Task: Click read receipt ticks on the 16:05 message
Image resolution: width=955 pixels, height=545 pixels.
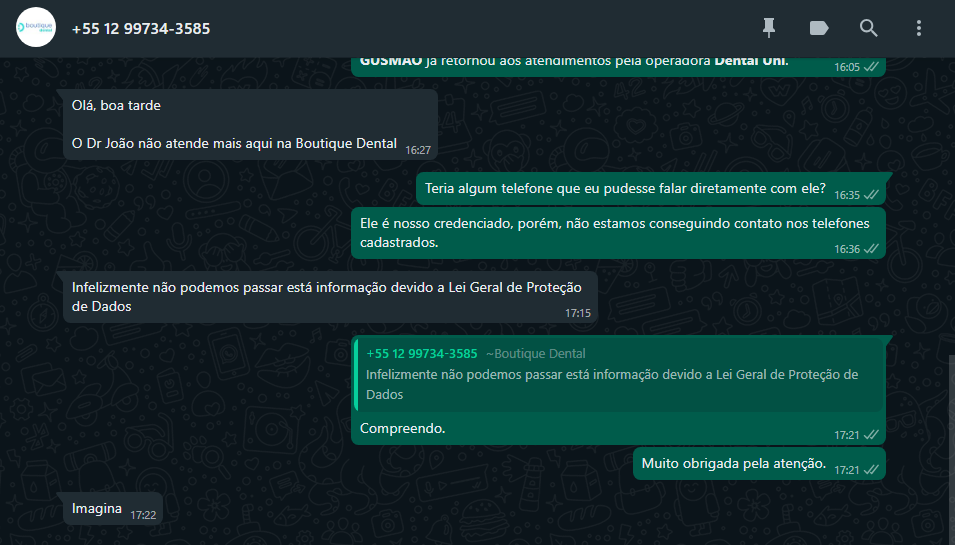Action: 871,67
